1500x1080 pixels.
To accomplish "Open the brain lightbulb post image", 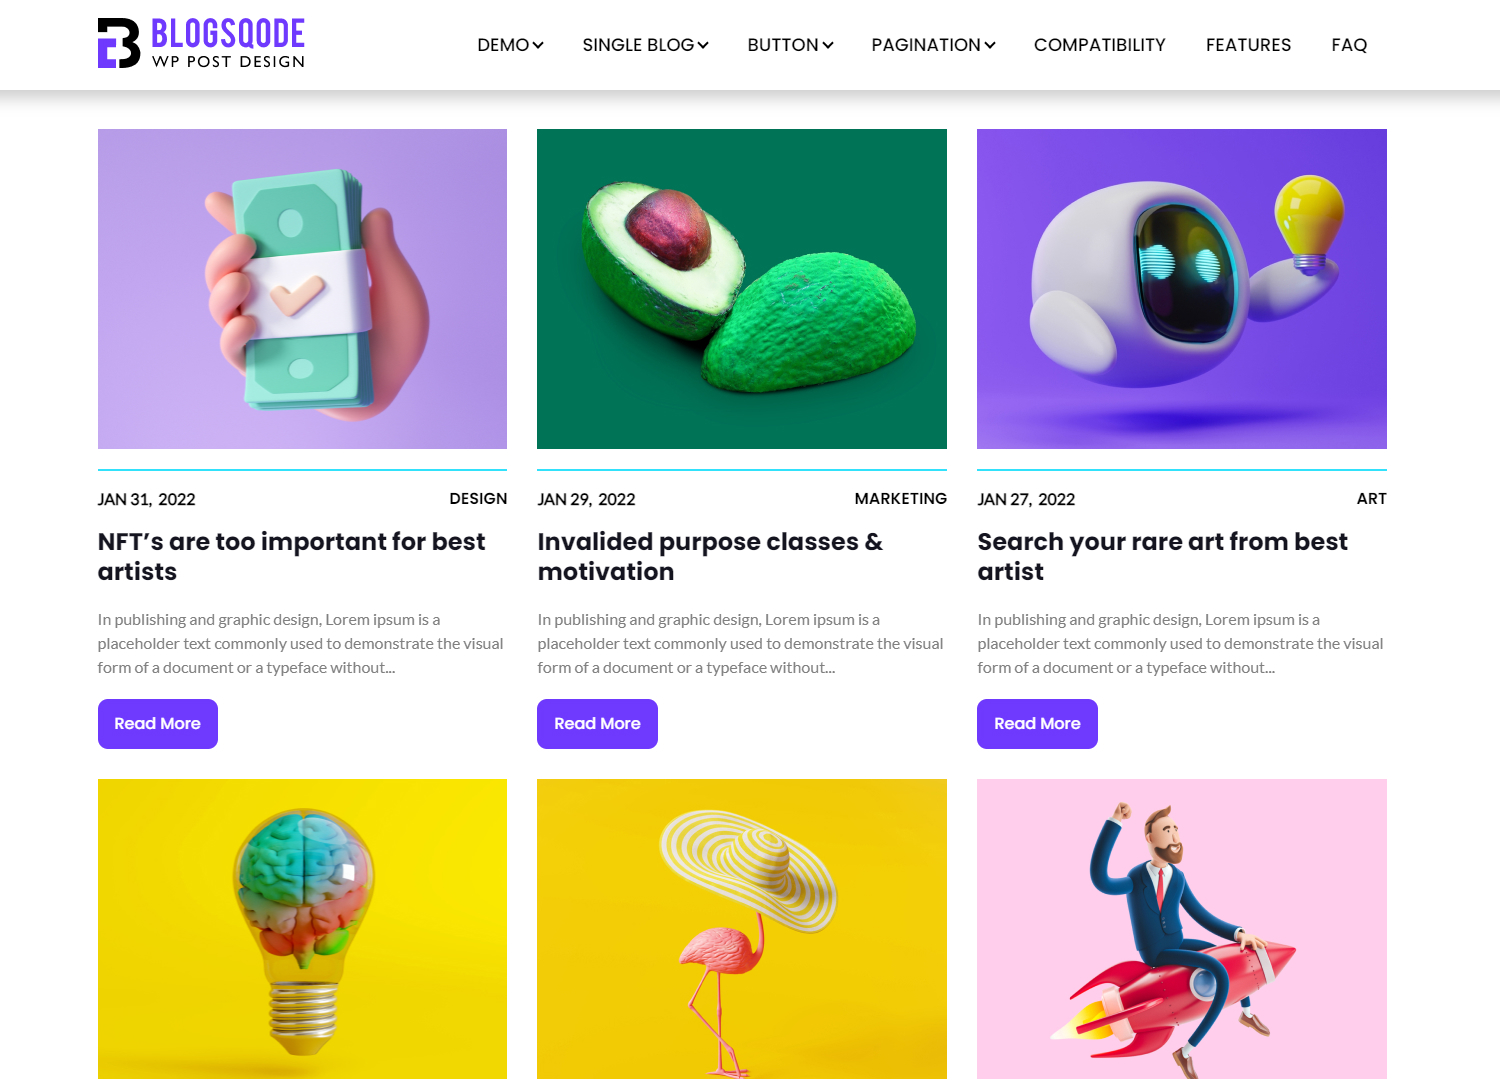I will [x=302, y=929].
